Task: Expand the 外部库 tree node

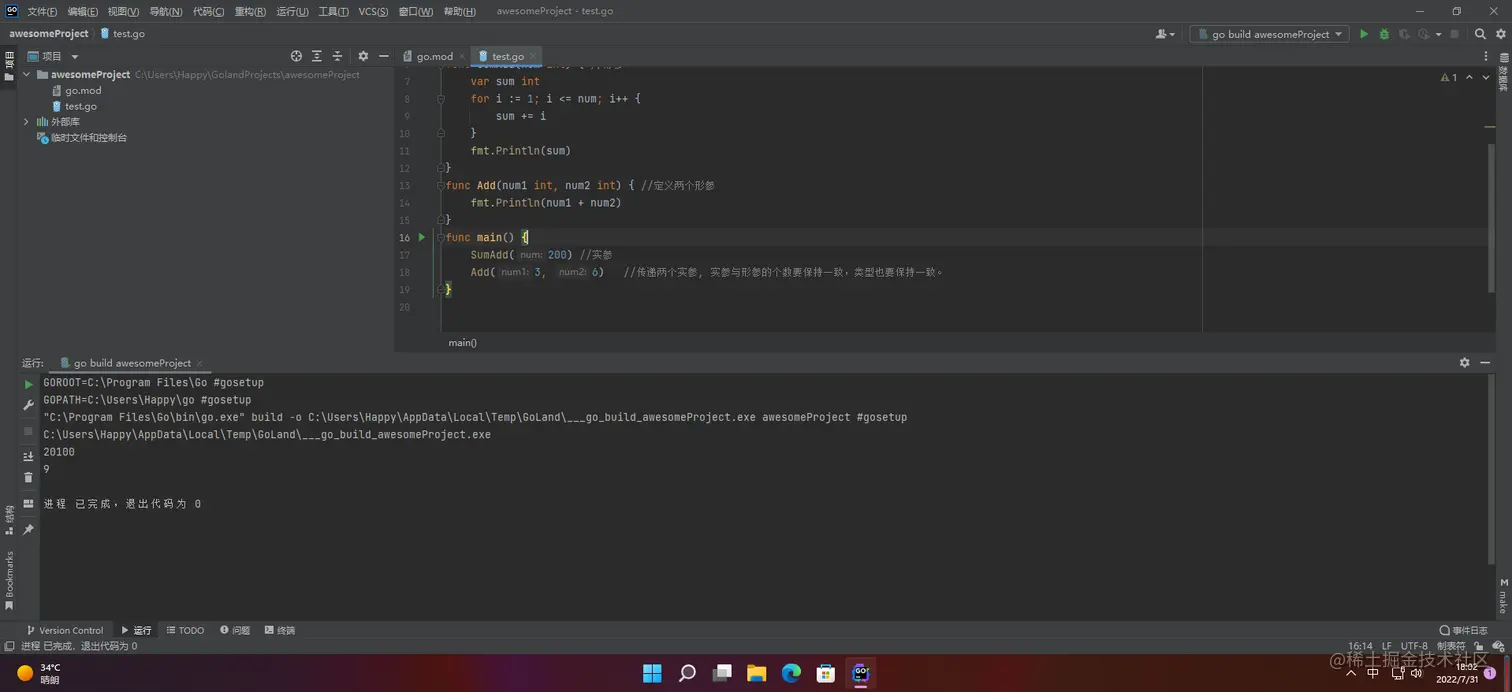Action: pyautogui.click(x=27, y=122)
